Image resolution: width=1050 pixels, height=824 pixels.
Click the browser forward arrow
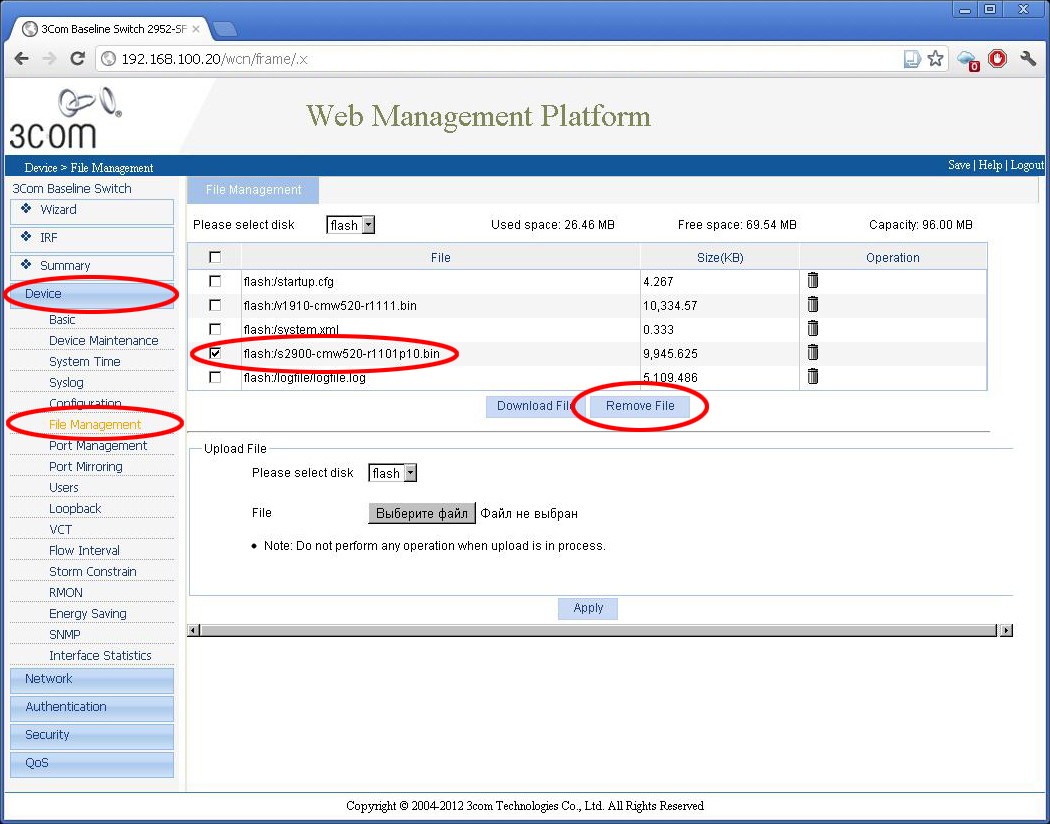(50, 59)
